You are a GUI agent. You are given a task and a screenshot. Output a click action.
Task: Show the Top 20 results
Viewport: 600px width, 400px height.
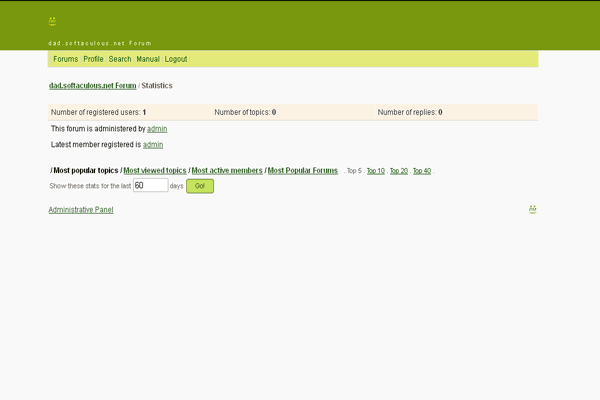pos(398,171)
